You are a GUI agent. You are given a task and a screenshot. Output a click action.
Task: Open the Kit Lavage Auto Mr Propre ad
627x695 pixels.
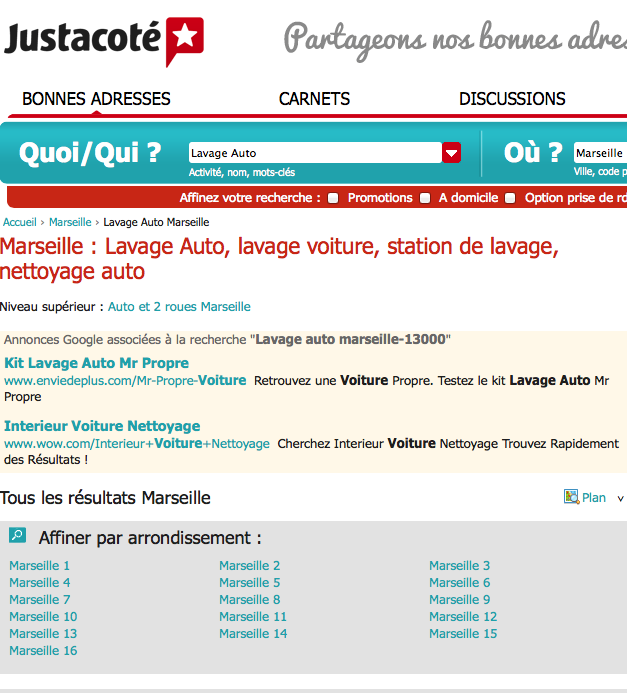pyautogui.click(x=96, y=363)
